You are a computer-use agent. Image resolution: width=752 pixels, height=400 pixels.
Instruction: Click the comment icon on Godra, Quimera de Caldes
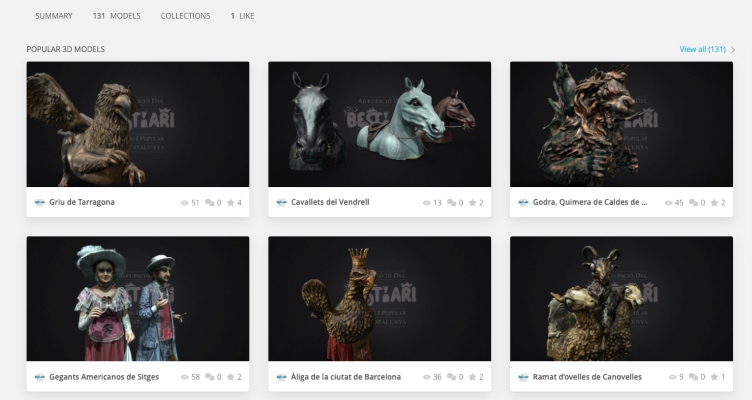click(x=692, y=202)
